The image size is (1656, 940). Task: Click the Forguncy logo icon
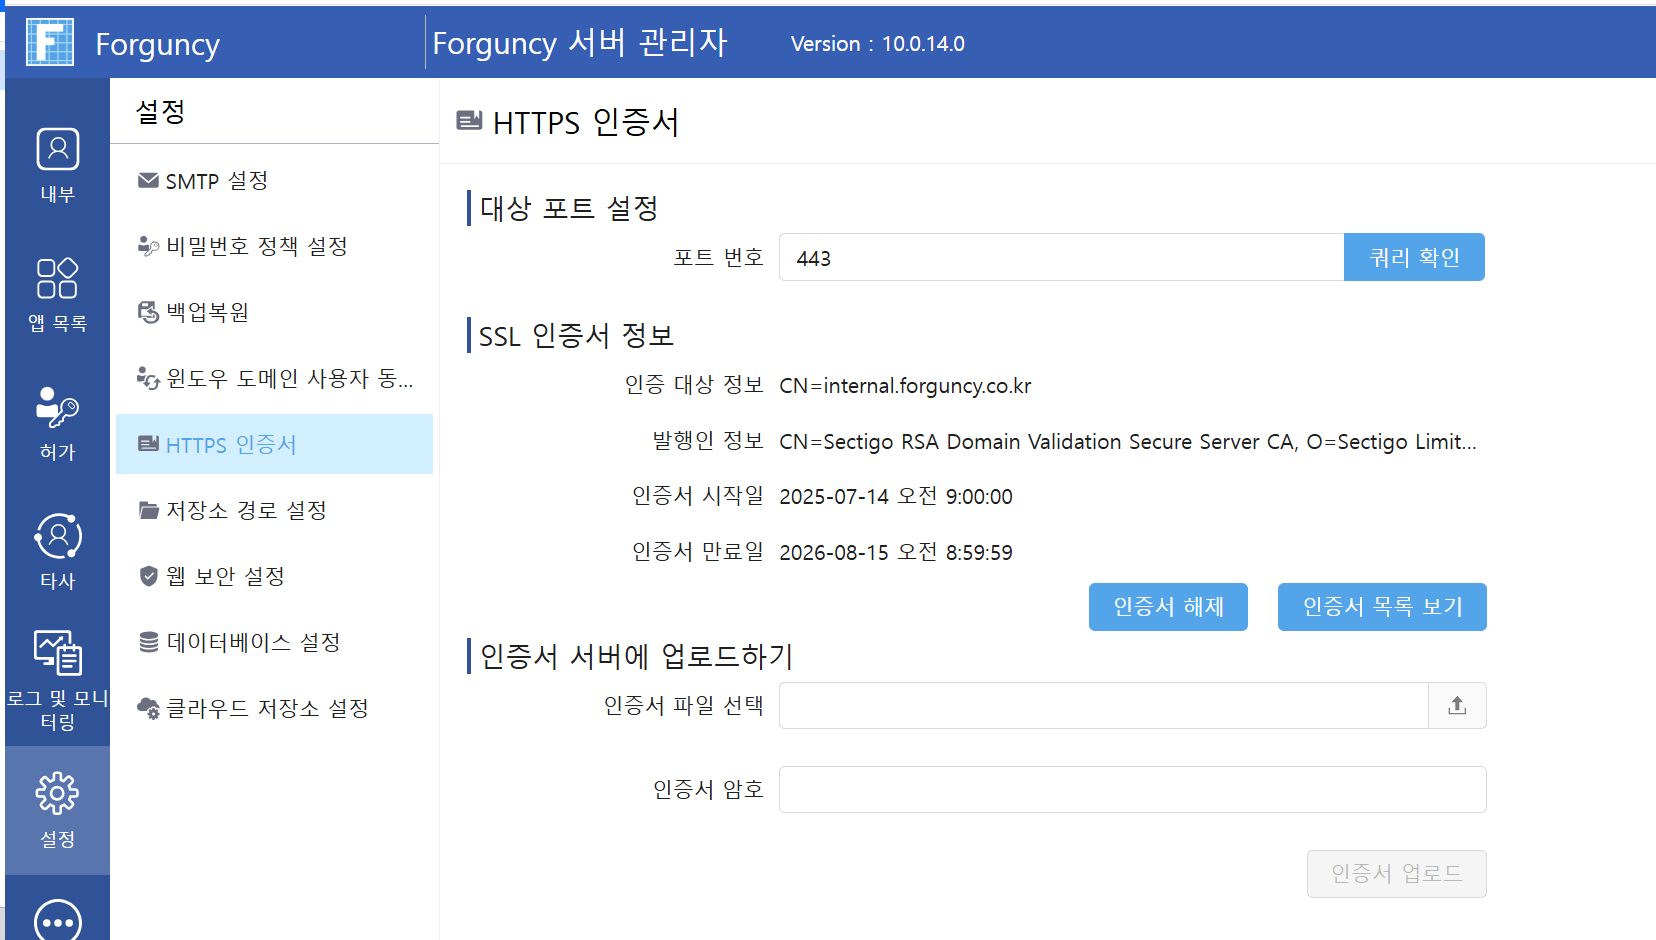50,42
